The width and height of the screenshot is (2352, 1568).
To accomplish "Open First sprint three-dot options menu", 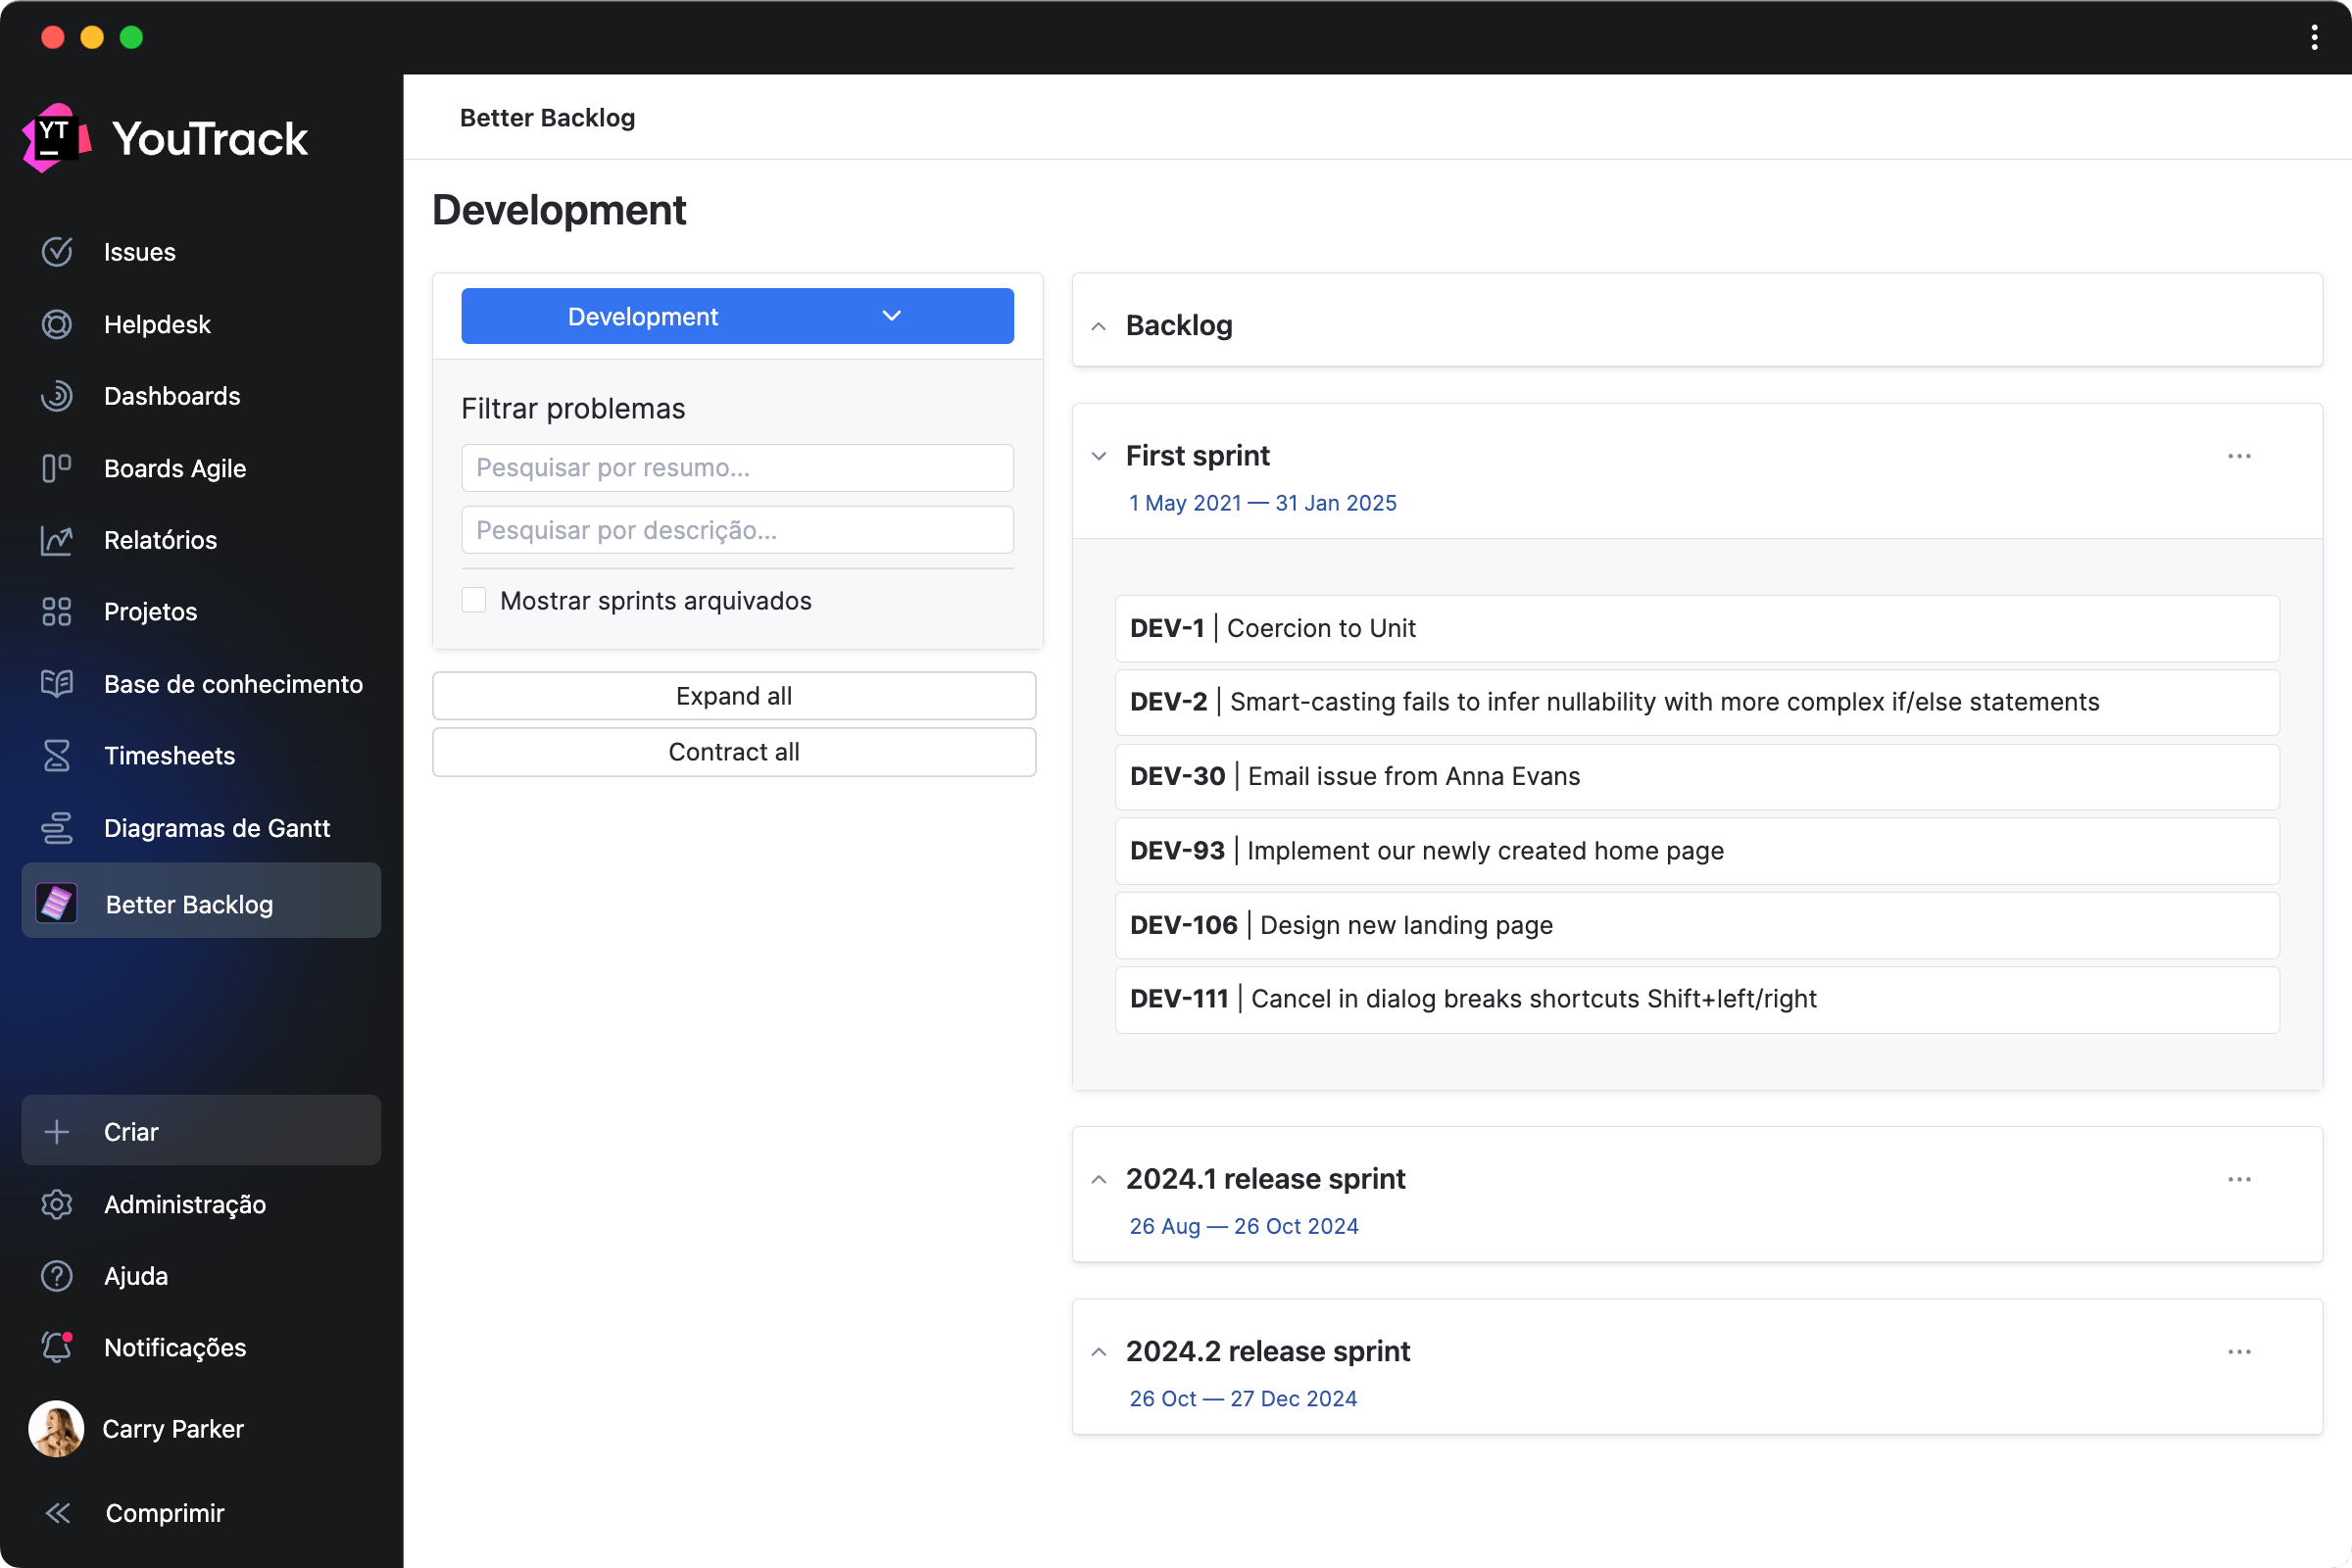I will tap(2238, 456).
